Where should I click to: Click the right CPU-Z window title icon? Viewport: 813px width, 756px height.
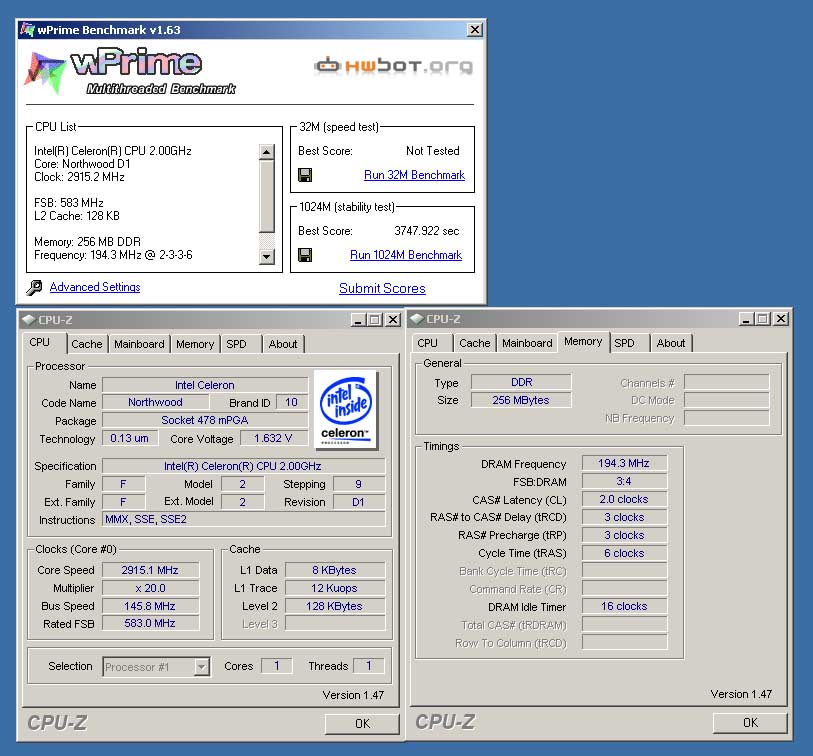tap(417, 319)
